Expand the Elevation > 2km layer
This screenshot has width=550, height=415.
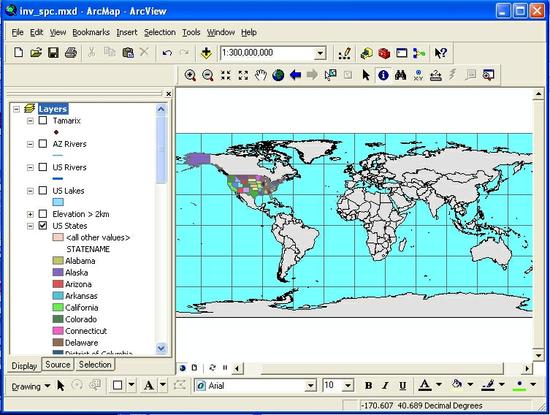click(31, 214)
